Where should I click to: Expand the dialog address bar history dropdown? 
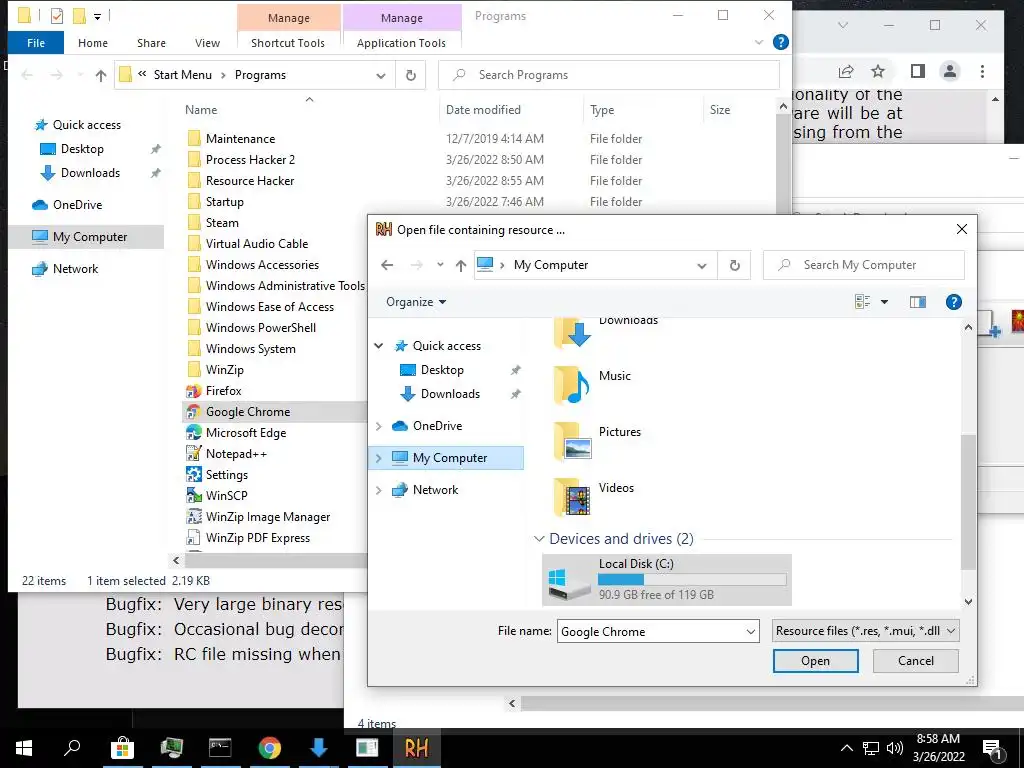click(701, 266)
